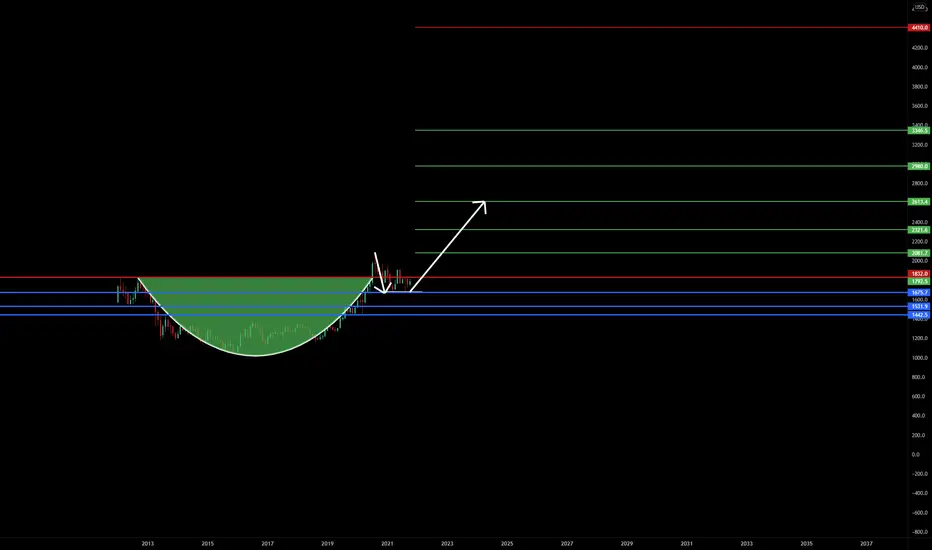Screen dimensions: 932x550
Task: Click the -600.0 price scale tick
Action: 920,513
